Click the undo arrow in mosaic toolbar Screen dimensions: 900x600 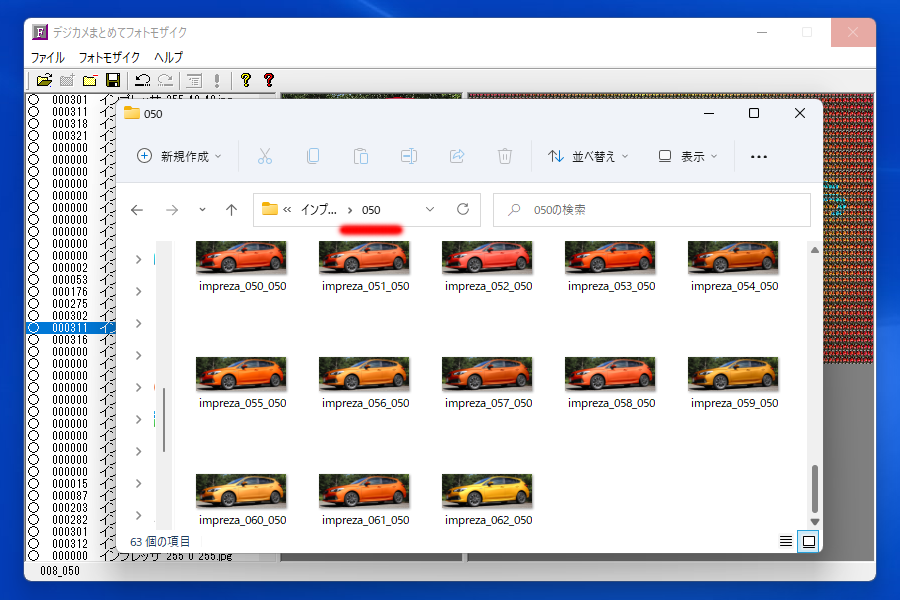[142, 80]
